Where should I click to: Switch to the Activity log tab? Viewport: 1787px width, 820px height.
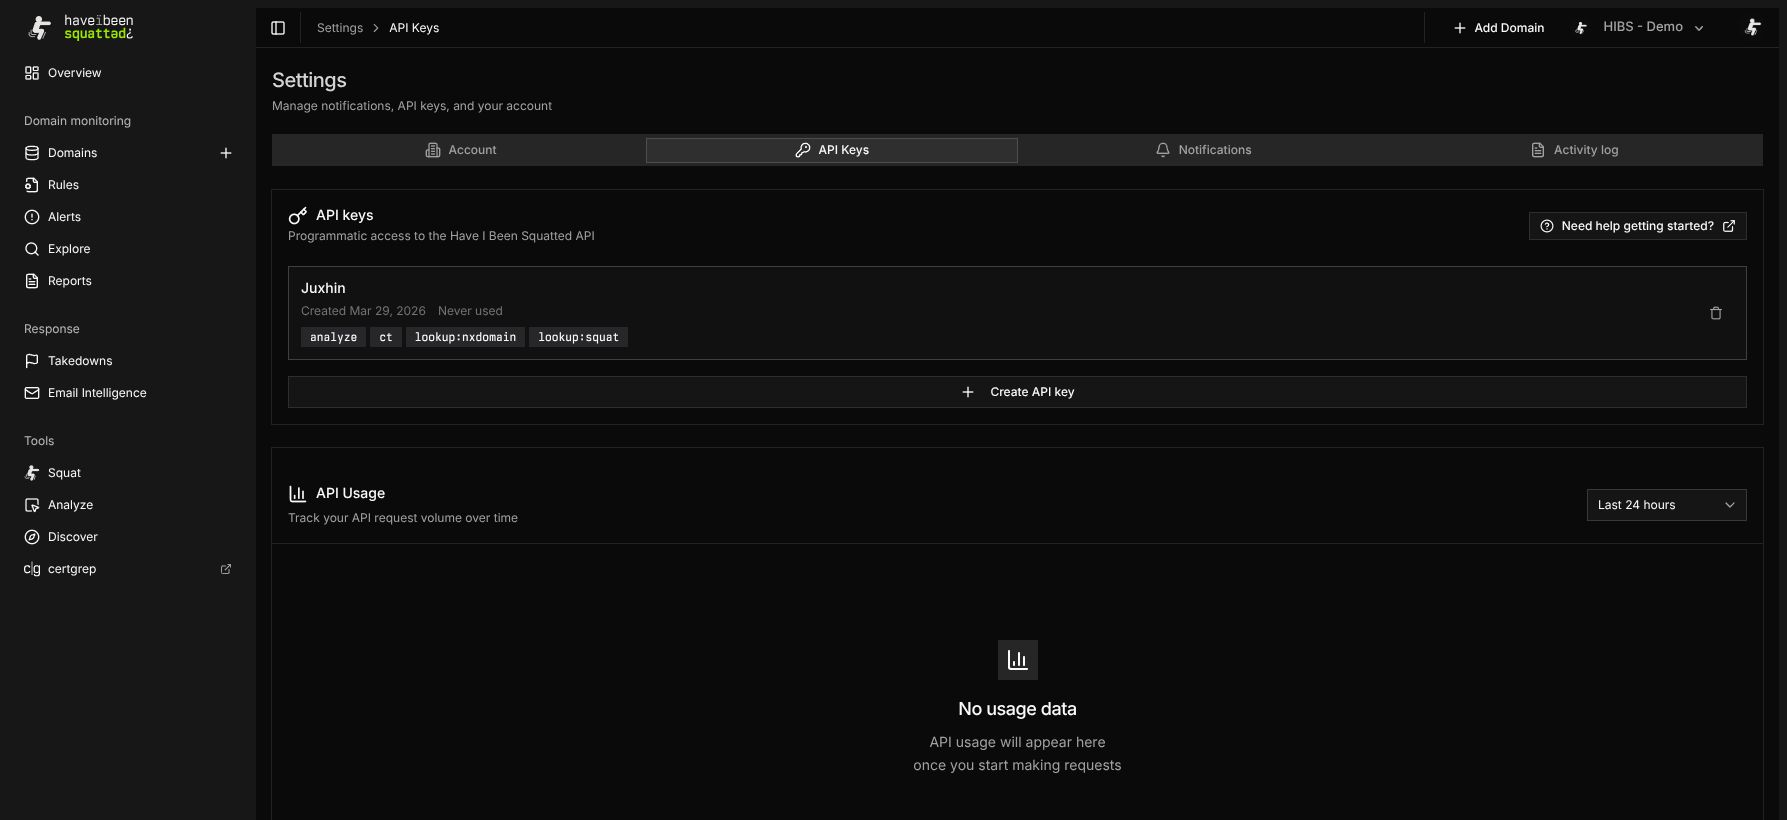[x=1575, y=150]
